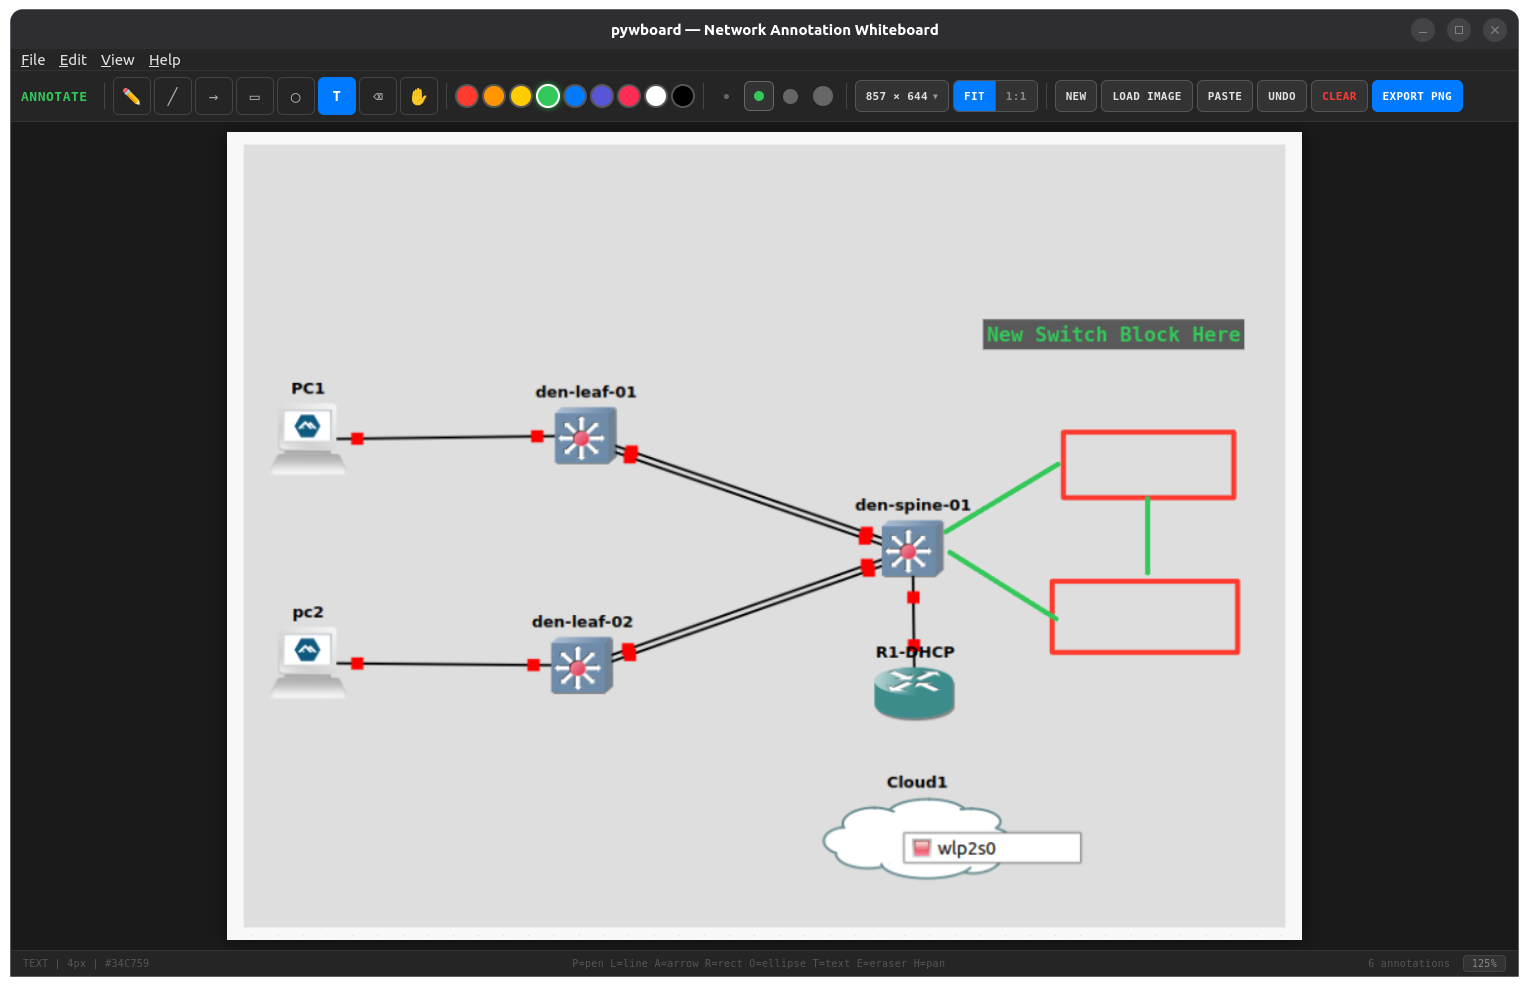Enable FIT zoom mode
The width and height of the screenshot is (1529, 987).
pyautogui.click(x=973, y=96)
